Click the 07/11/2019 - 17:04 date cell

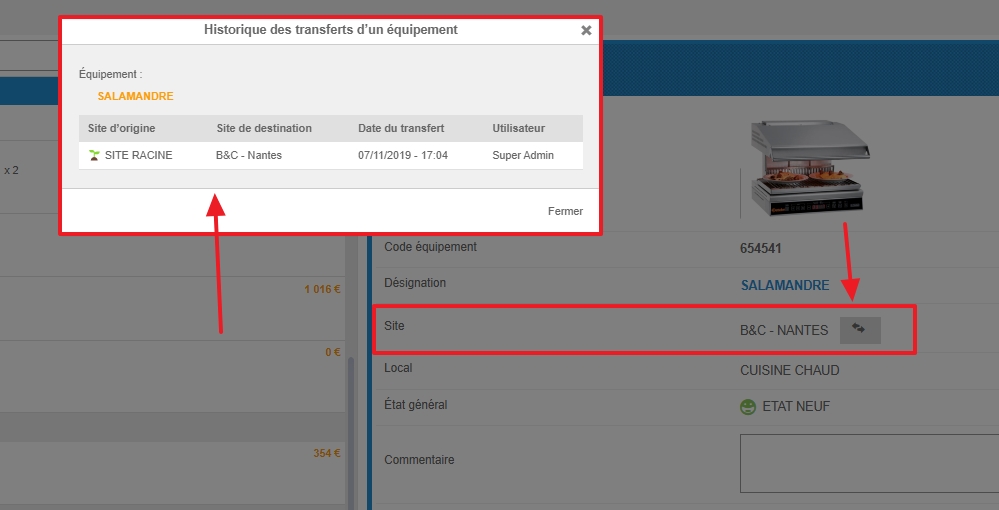click(403, 155)
